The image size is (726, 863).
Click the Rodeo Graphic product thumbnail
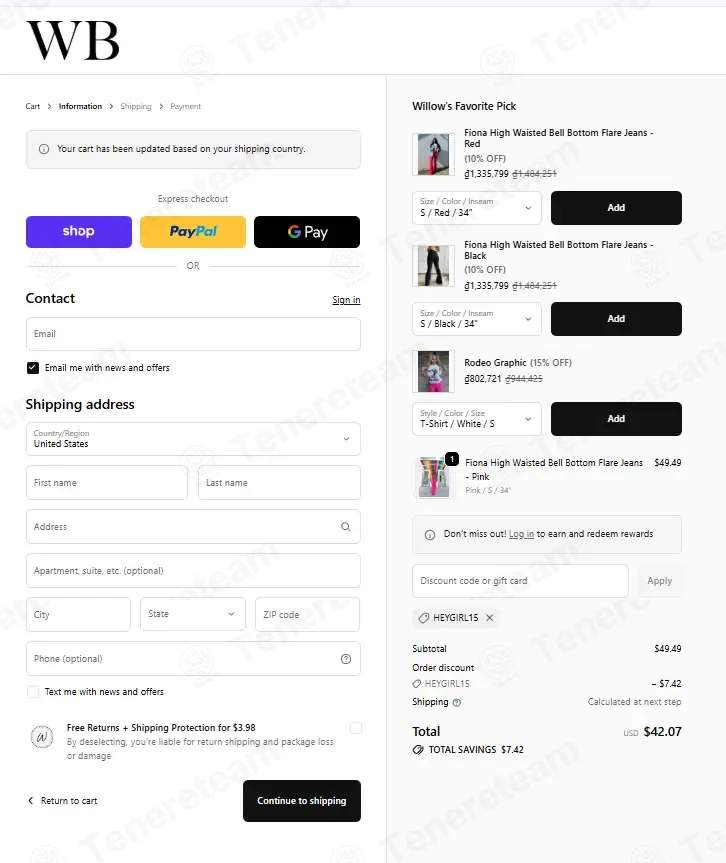click(434, 371)
